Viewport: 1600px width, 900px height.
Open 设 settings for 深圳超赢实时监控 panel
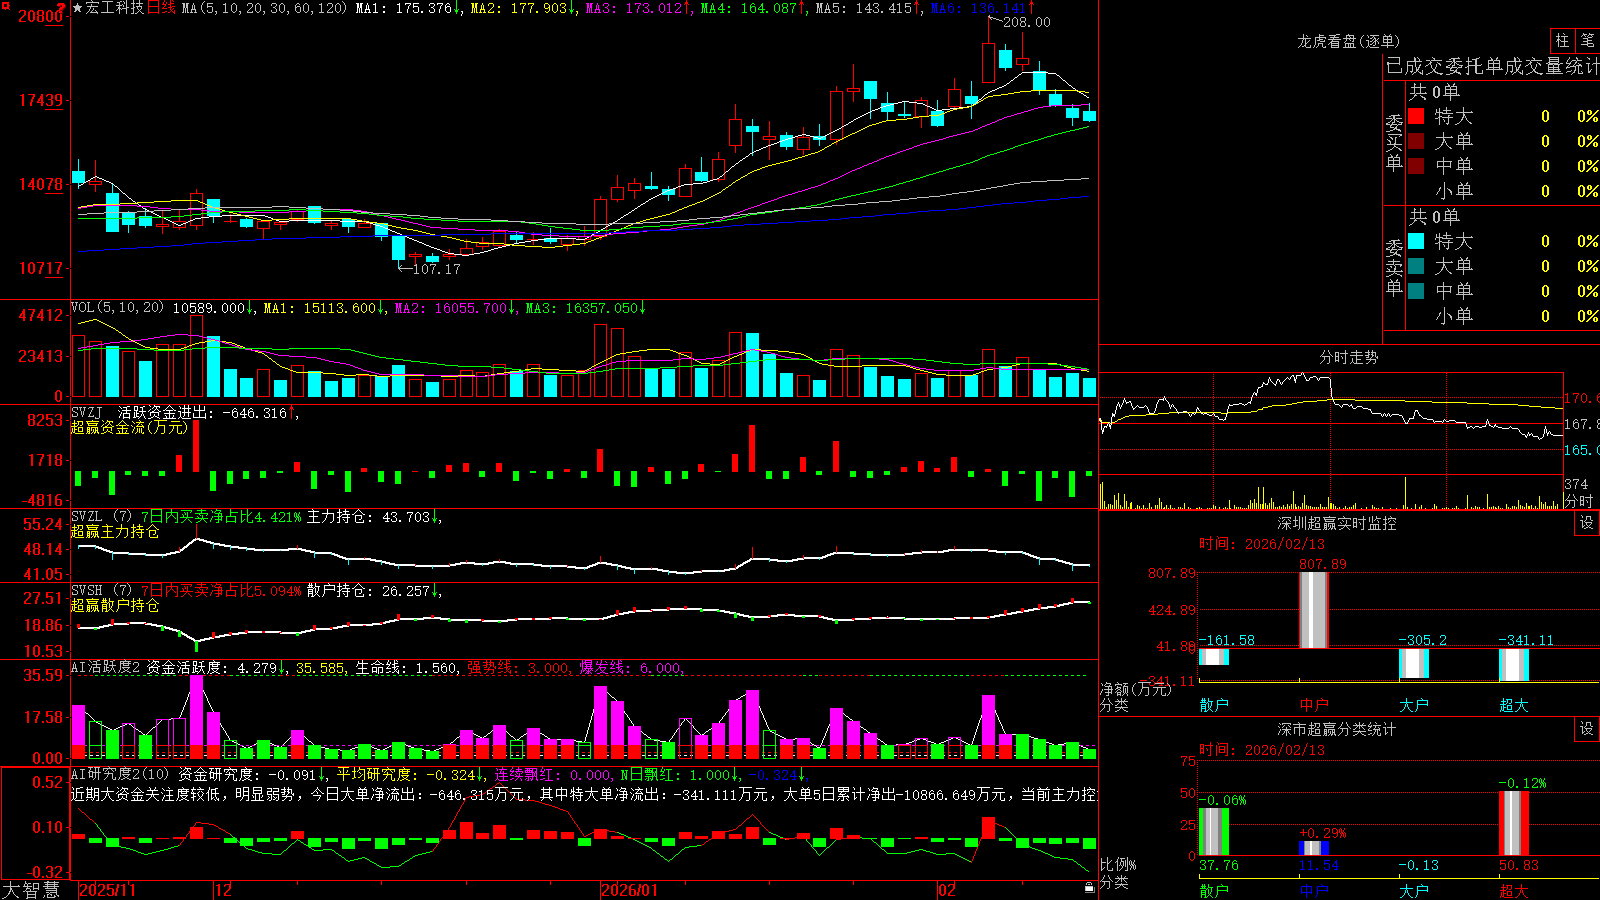[x=1587, y=523]
